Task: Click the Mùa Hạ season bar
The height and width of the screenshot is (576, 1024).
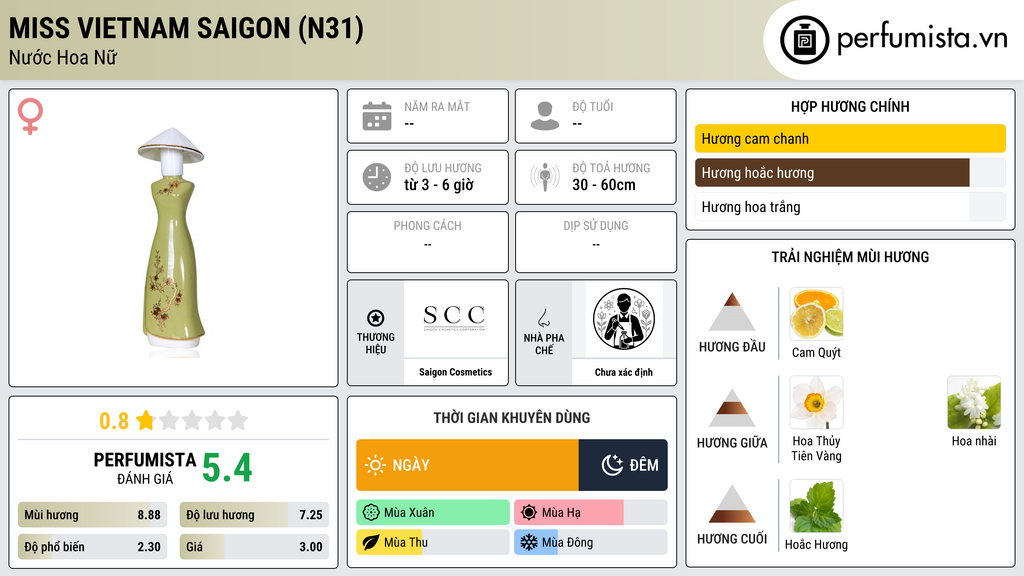Action: click(590, 513)
